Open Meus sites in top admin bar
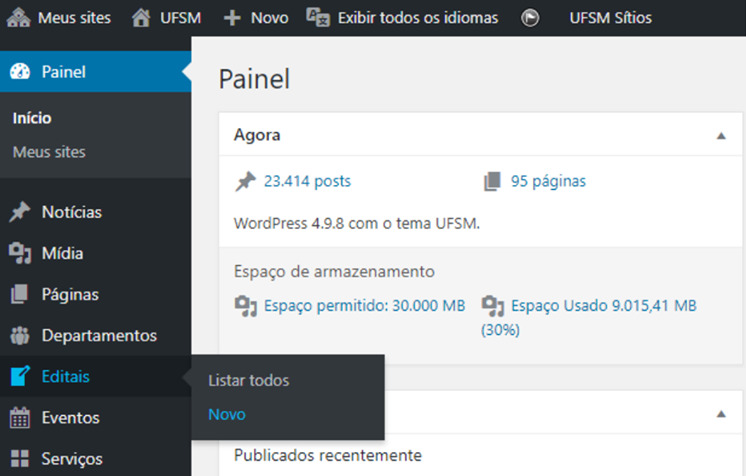The width and height of the screenshot is (746, 476). pos(60,18)
